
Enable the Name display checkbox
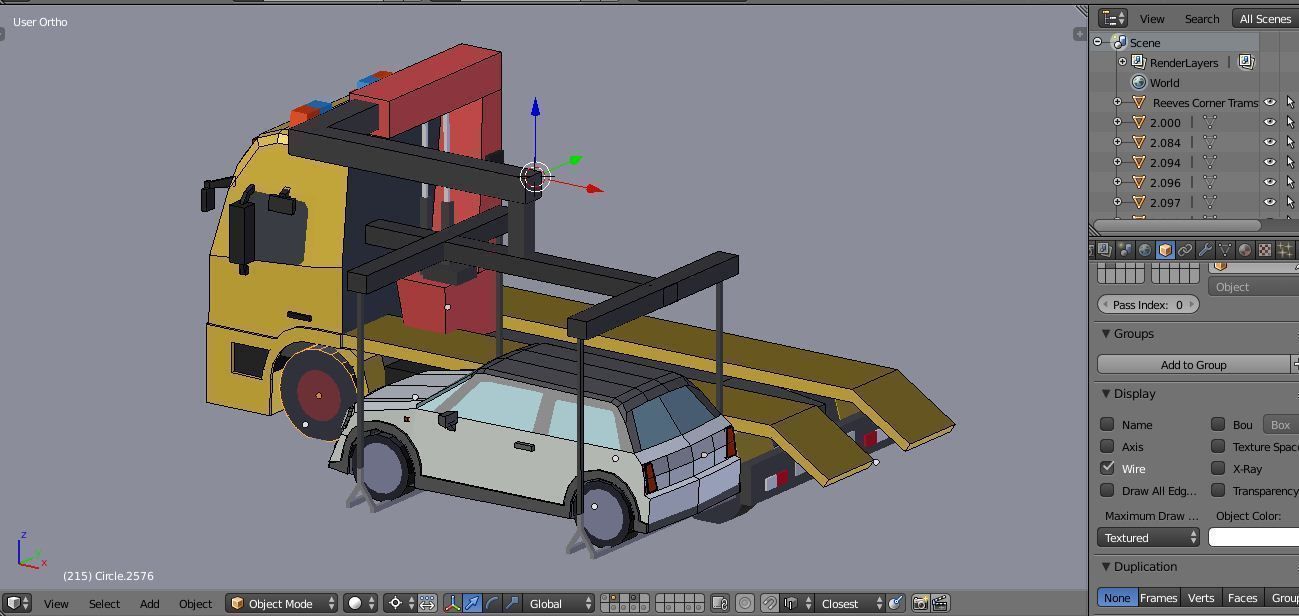(1107, 424)
